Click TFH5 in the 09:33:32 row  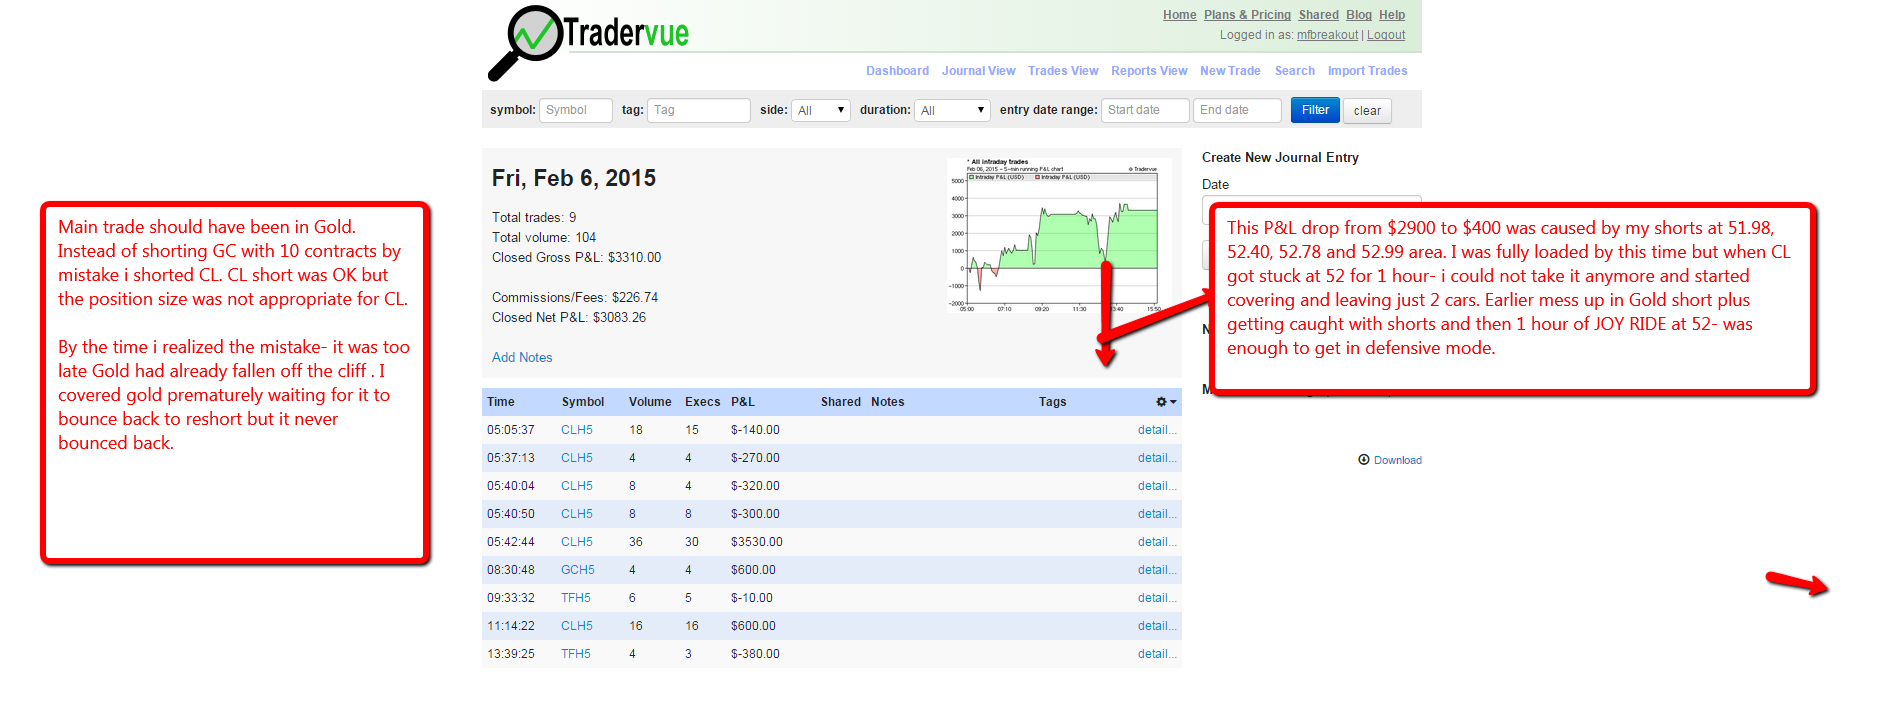point(576,598)
